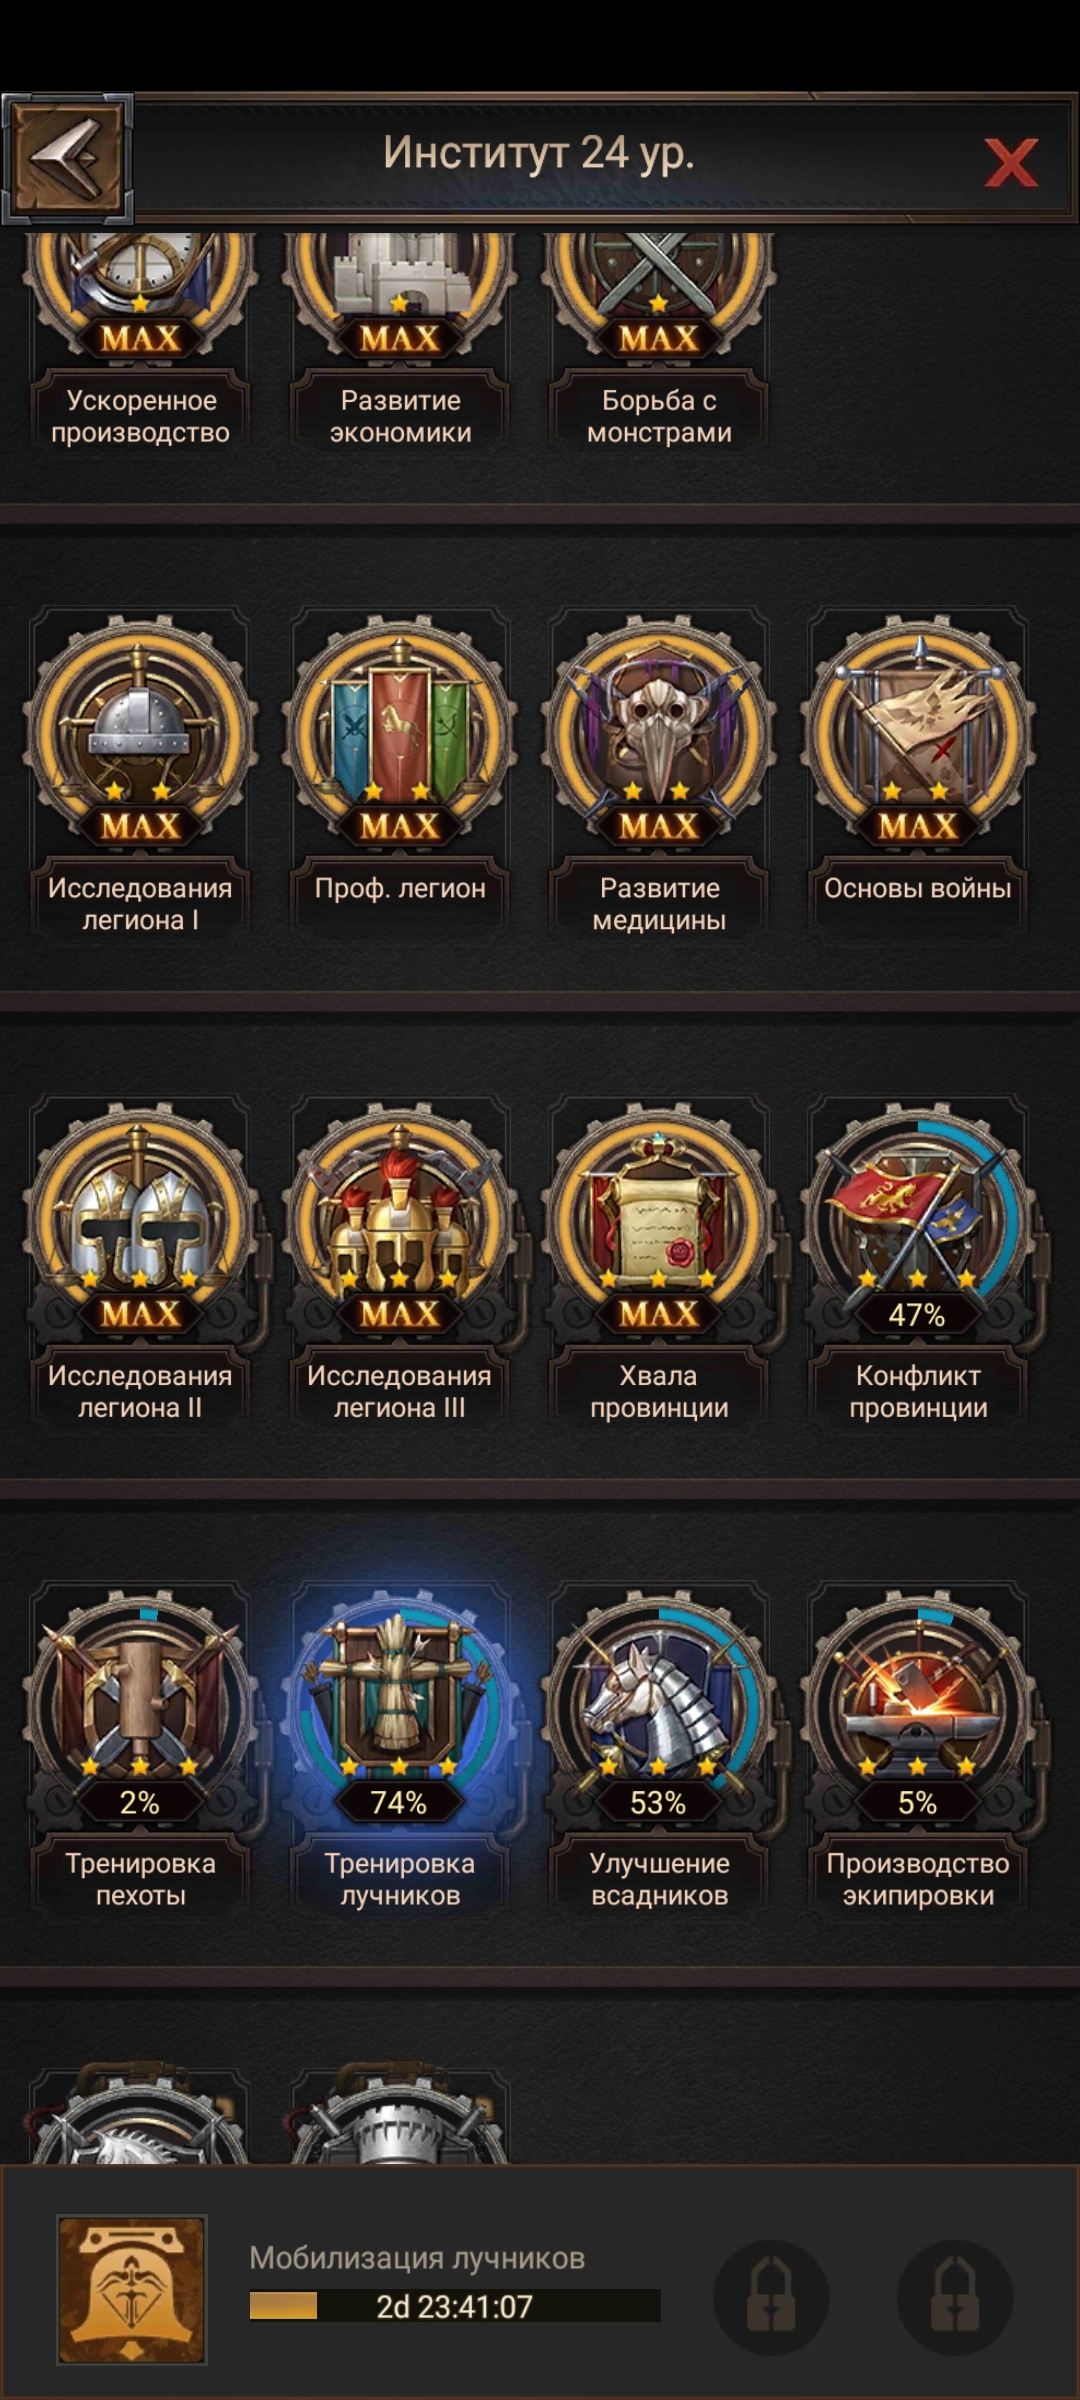Close the Институт window with red X

pos(1011,162)
